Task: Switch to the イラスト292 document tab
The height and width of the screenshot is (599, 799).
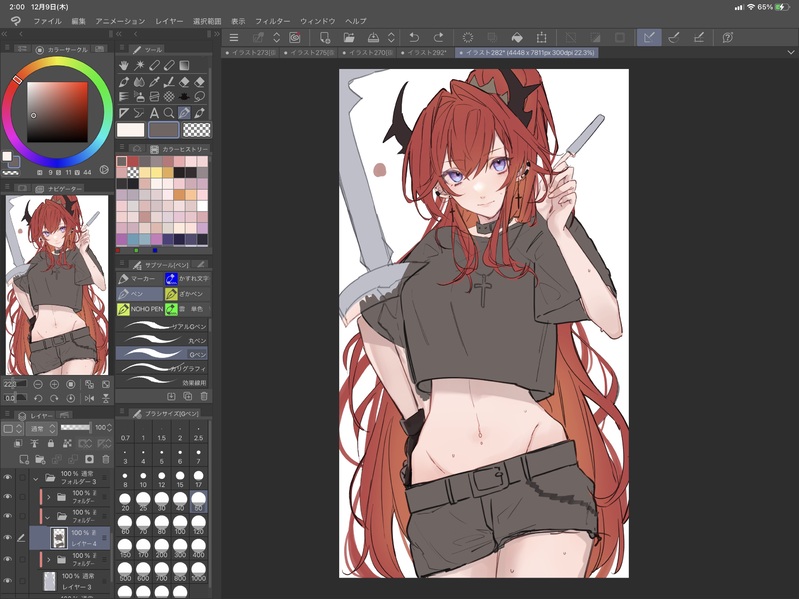Action: point(425,52)
